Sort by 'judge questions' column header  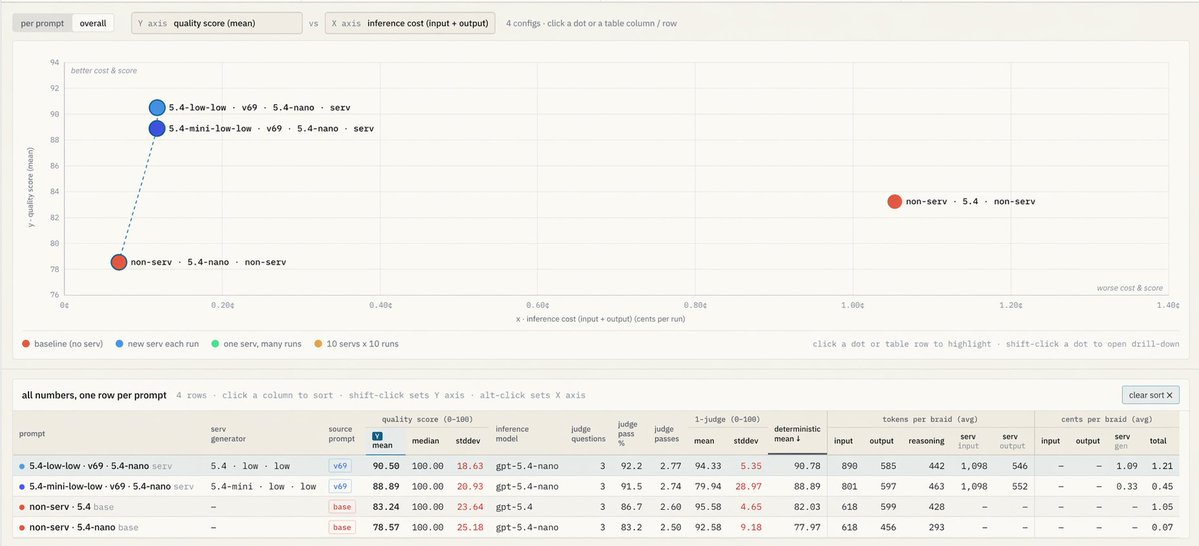coord(588,434)
